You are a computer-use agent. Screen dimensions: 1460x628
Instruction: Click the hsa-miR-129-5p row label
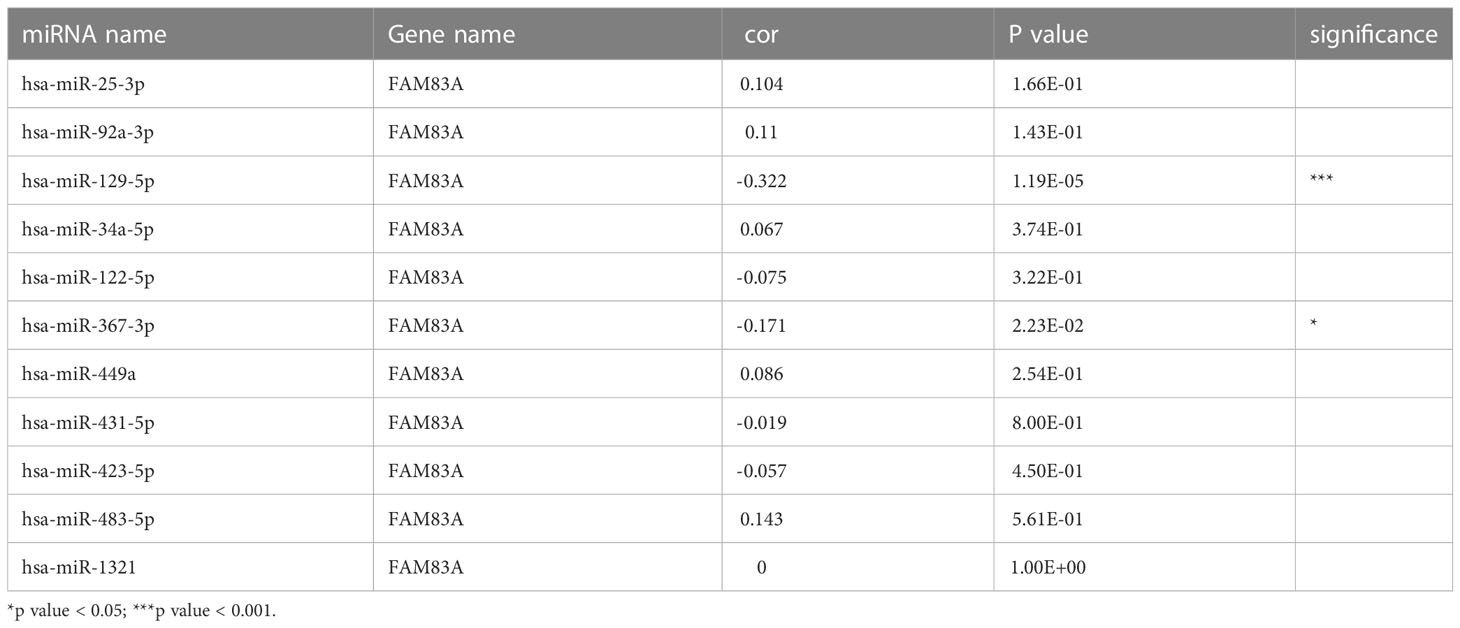coord(85,181)
